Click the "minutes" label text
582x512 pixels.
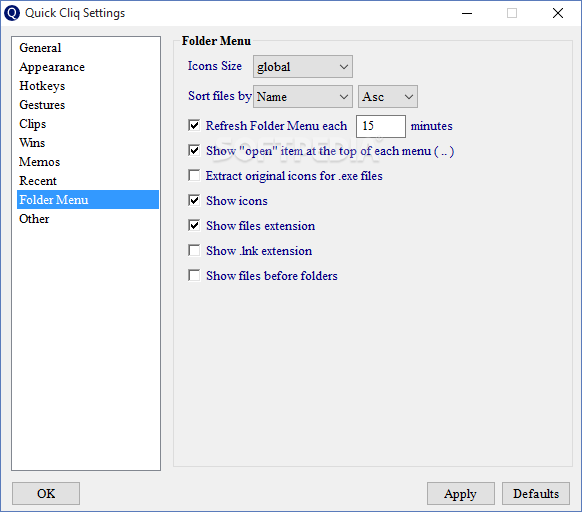[431, 126]
